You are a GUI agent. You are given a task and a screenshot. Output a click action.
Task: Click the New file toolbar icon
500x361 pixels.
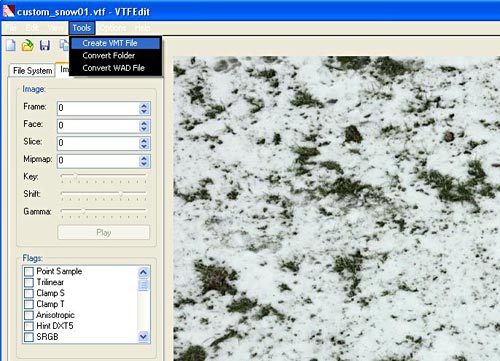point(11,45)
